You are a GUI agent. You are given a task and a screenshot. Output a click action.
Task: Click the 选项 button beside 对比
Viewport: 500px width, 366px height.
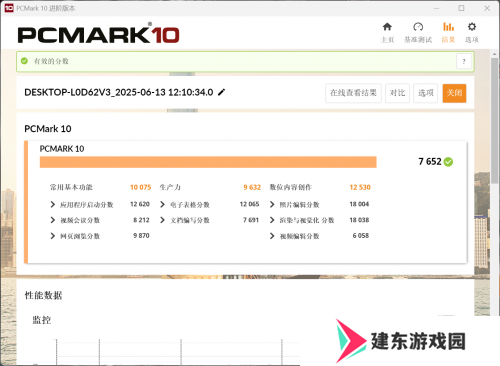(x=426, y=93)
